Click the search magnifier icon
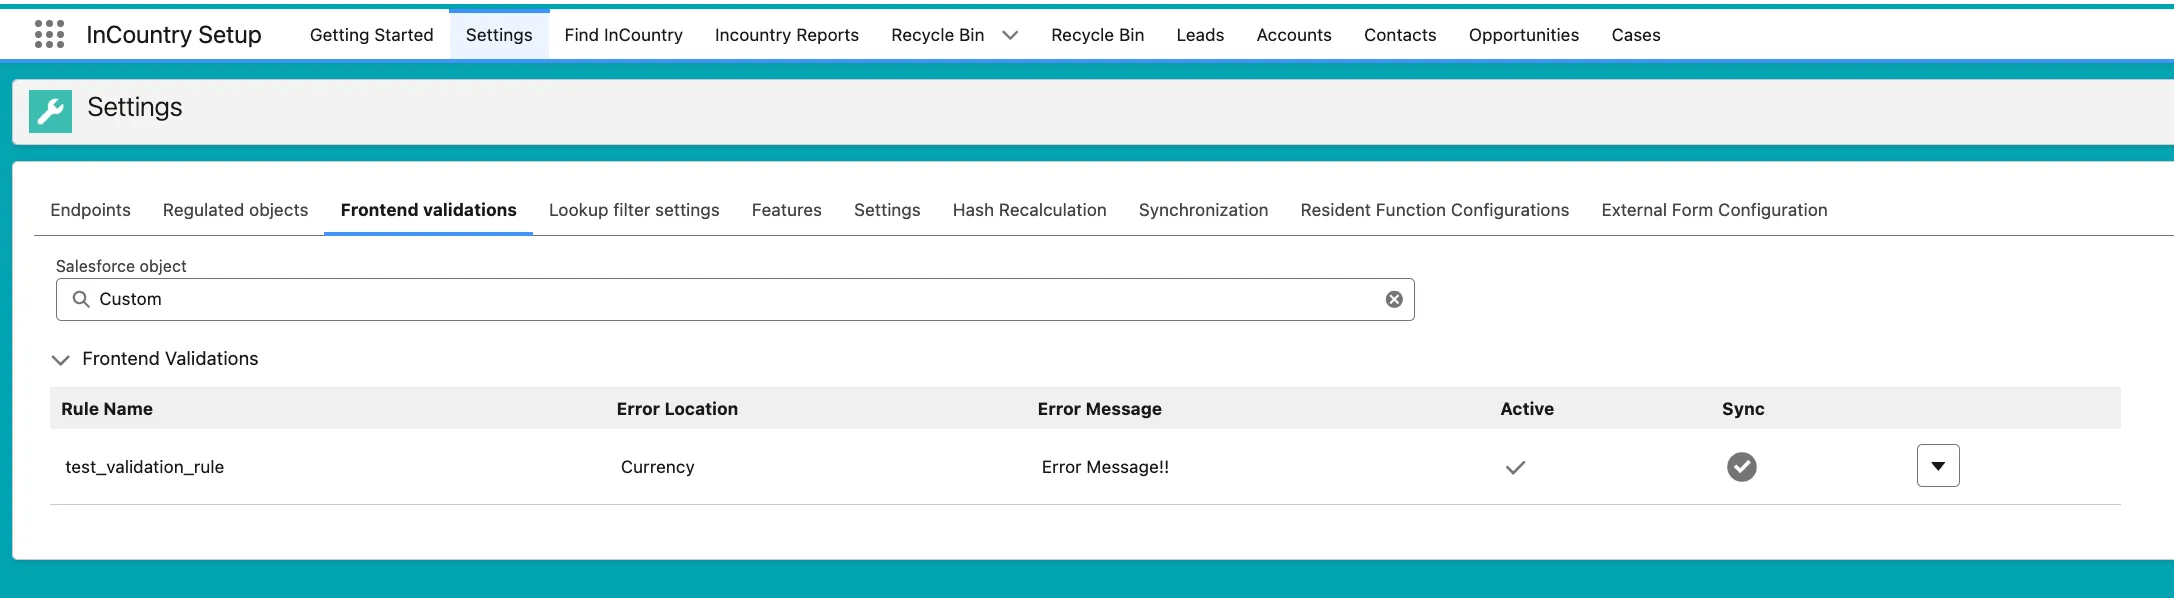The height and width of the screenshot is (598, 2174). [x=81, y=300]
